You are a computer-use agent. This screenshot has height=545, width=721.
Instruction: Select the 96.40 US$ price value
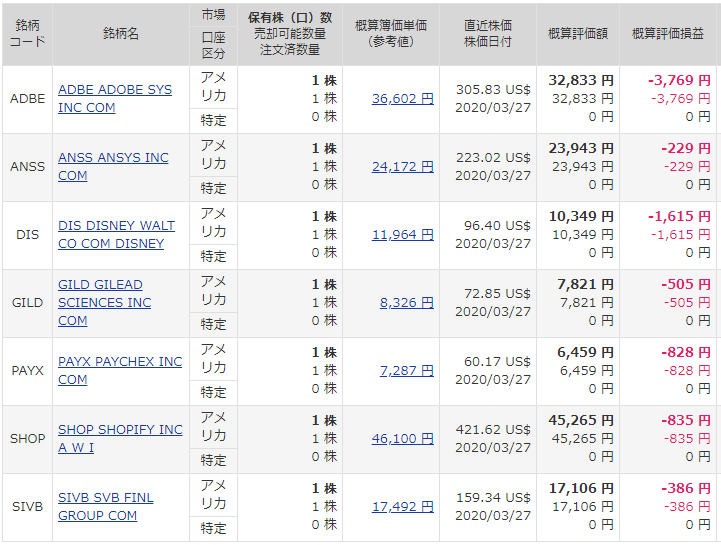coord(497,226)
